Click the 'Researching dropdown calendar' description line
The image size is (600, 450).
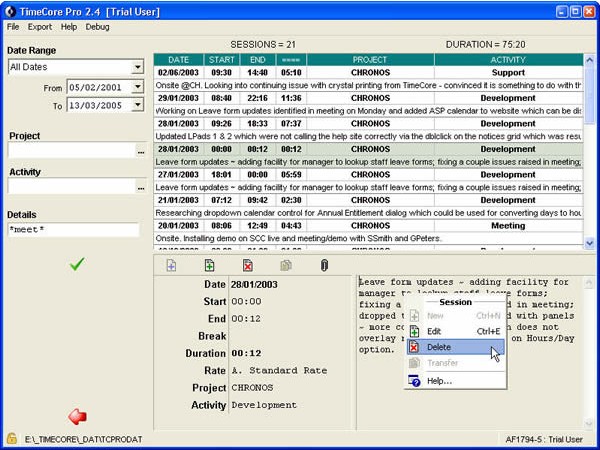pos(368,213)
